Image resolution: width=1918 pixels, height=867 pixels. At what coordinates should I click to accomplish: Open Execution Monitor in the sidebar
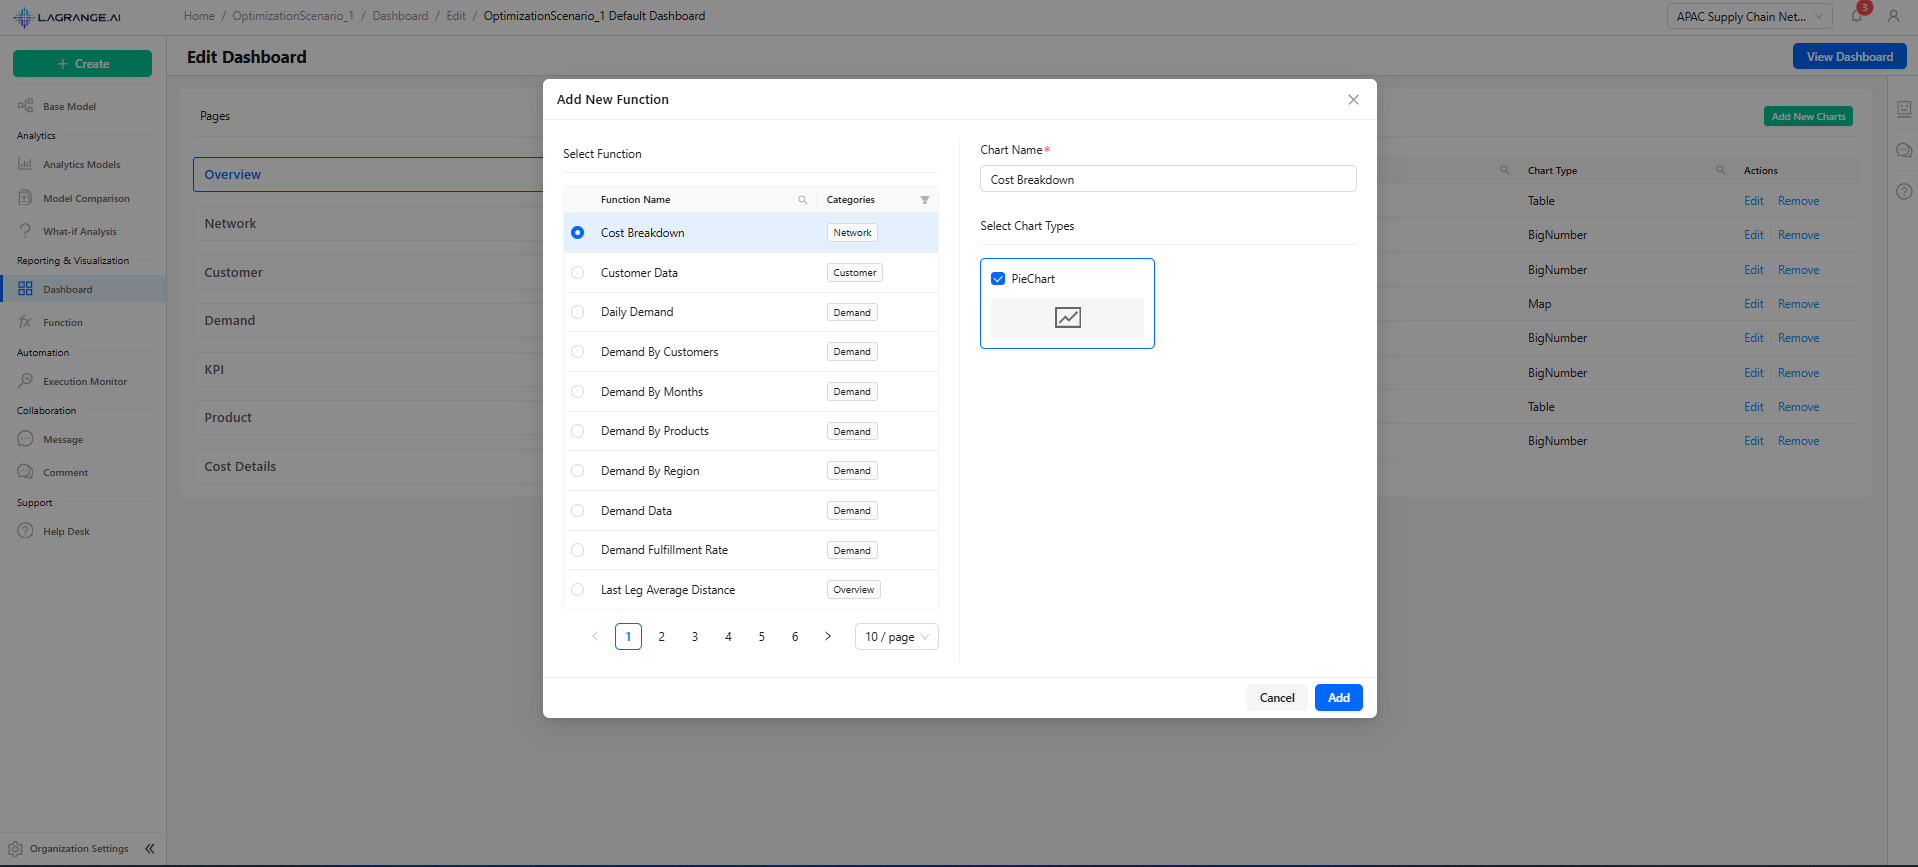pyautogui.click(x=85, y=382)
